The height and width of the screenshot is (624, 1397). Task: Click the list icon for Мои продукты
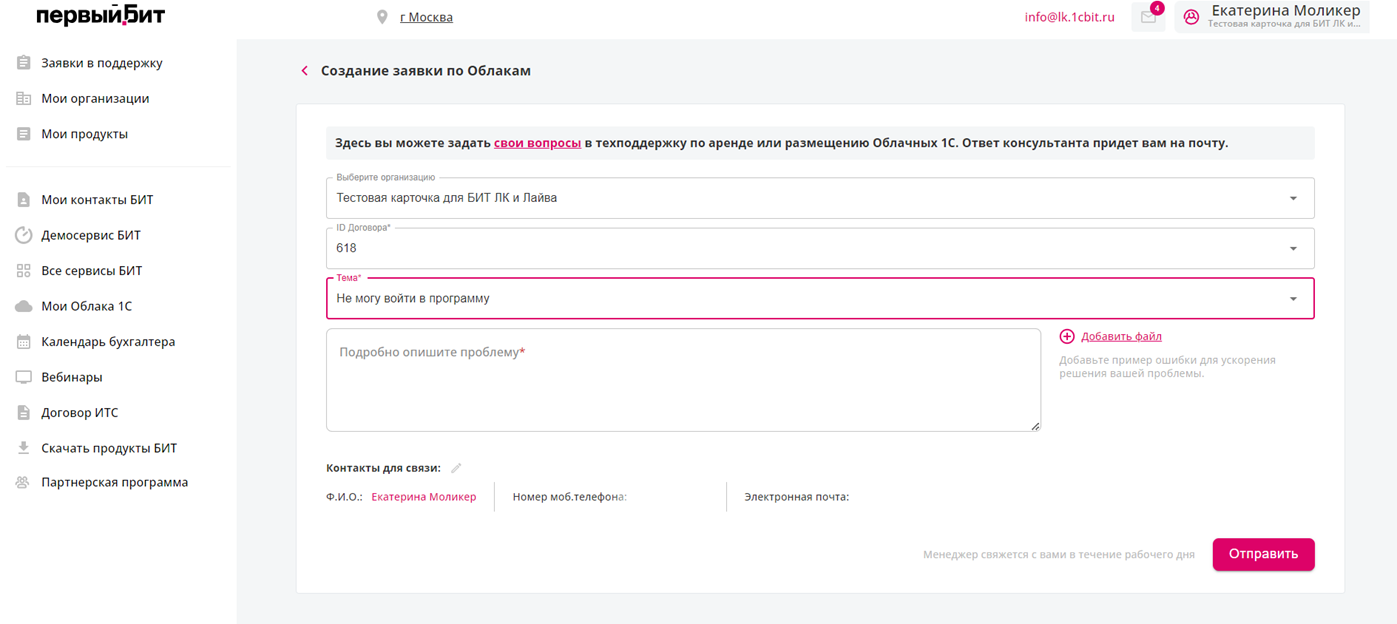tap(24, 134)
